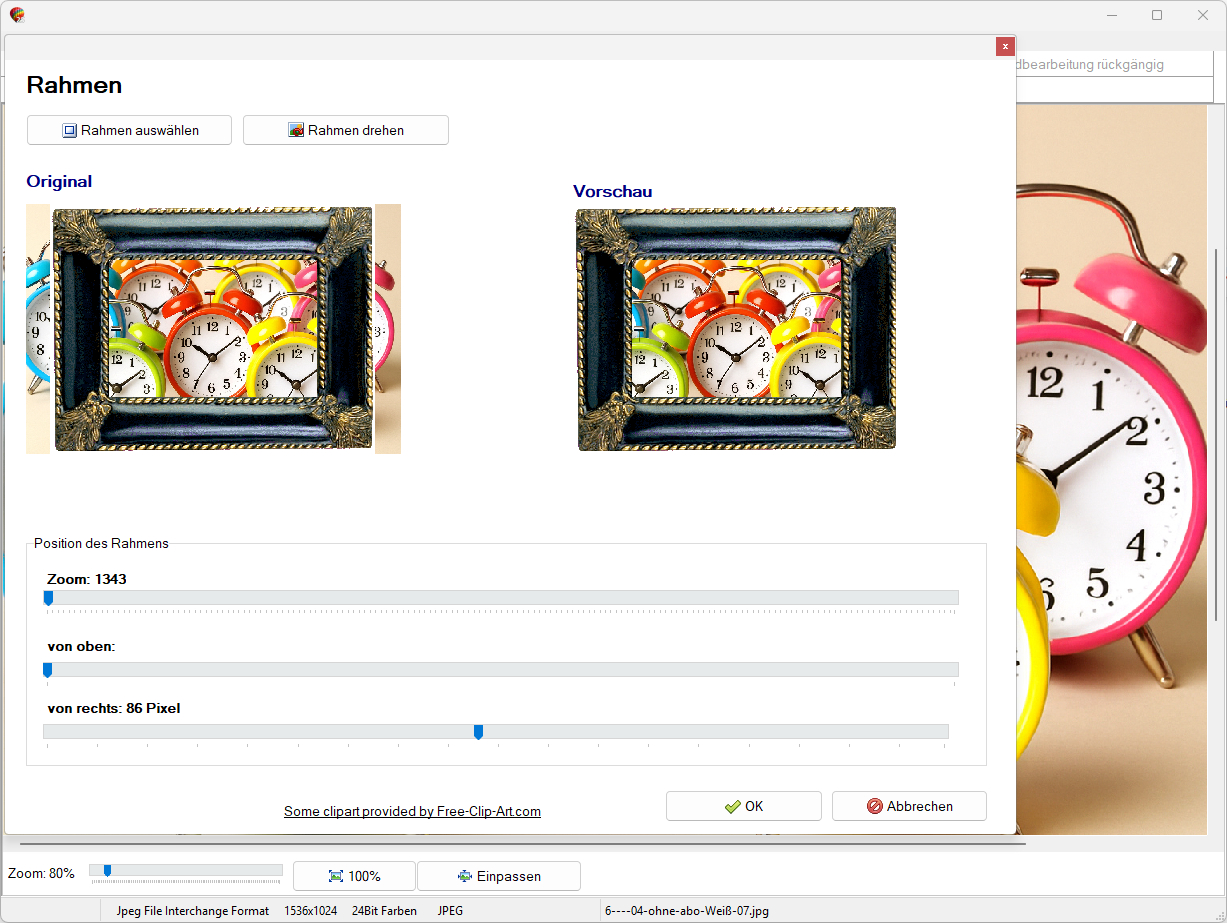The image size is (1227, 923).
Task: Click the Vorschau framed image preview
Action: tap(736, 328)
